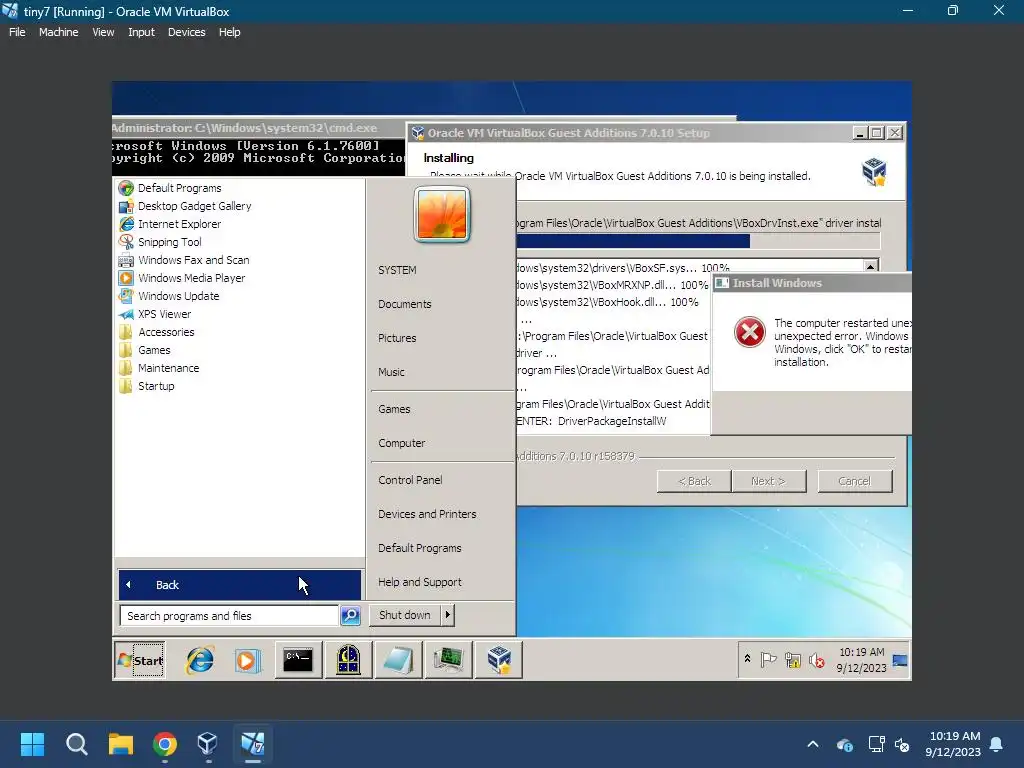Click the Shut down button

[x=405, y=615]
